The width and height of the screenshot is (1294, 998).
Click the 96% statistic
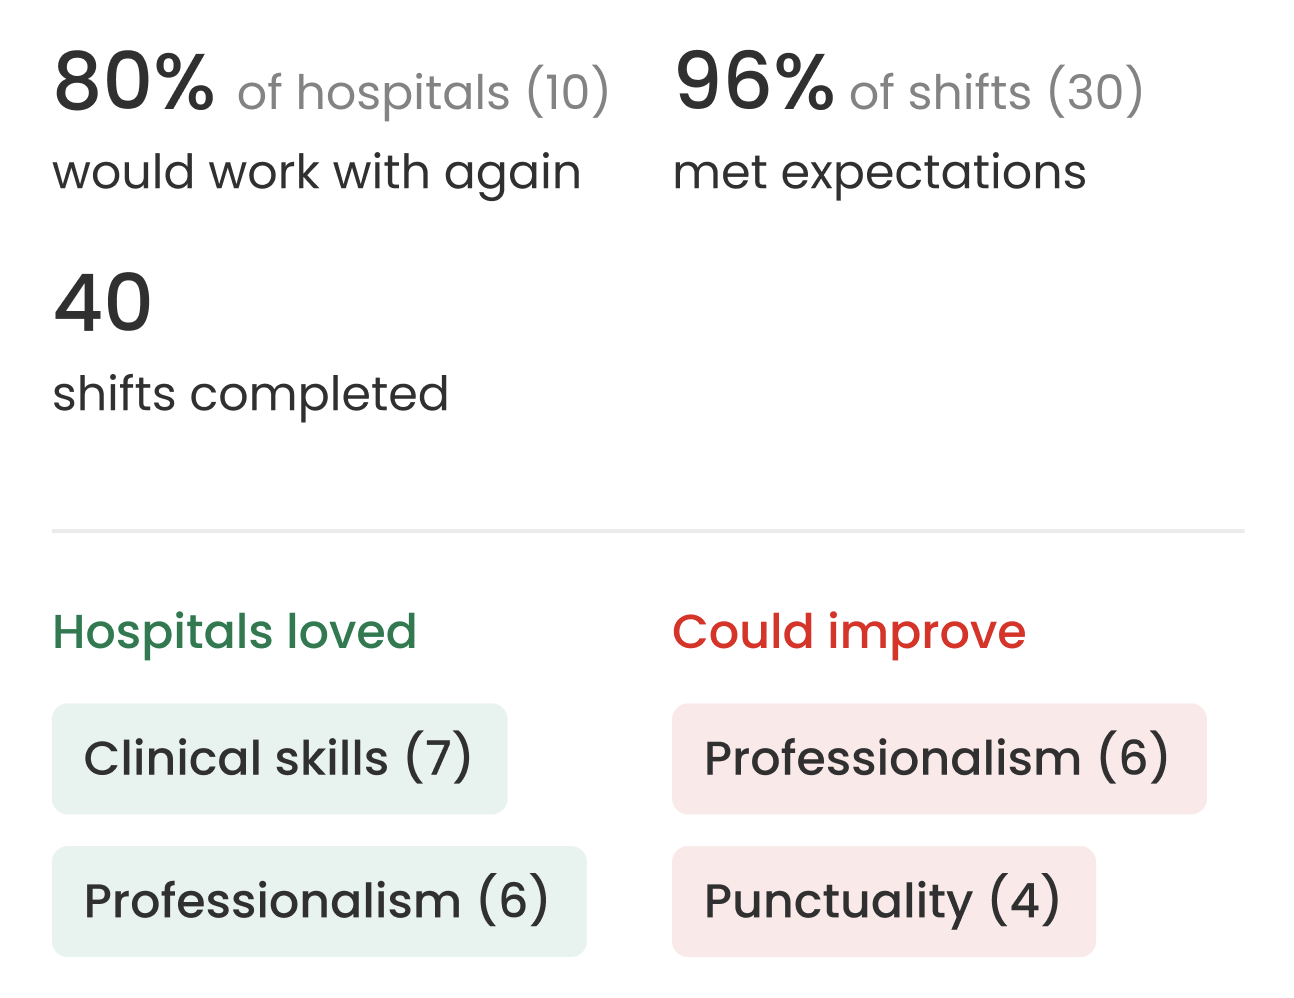pyautogui.click(x=754, y=82)
